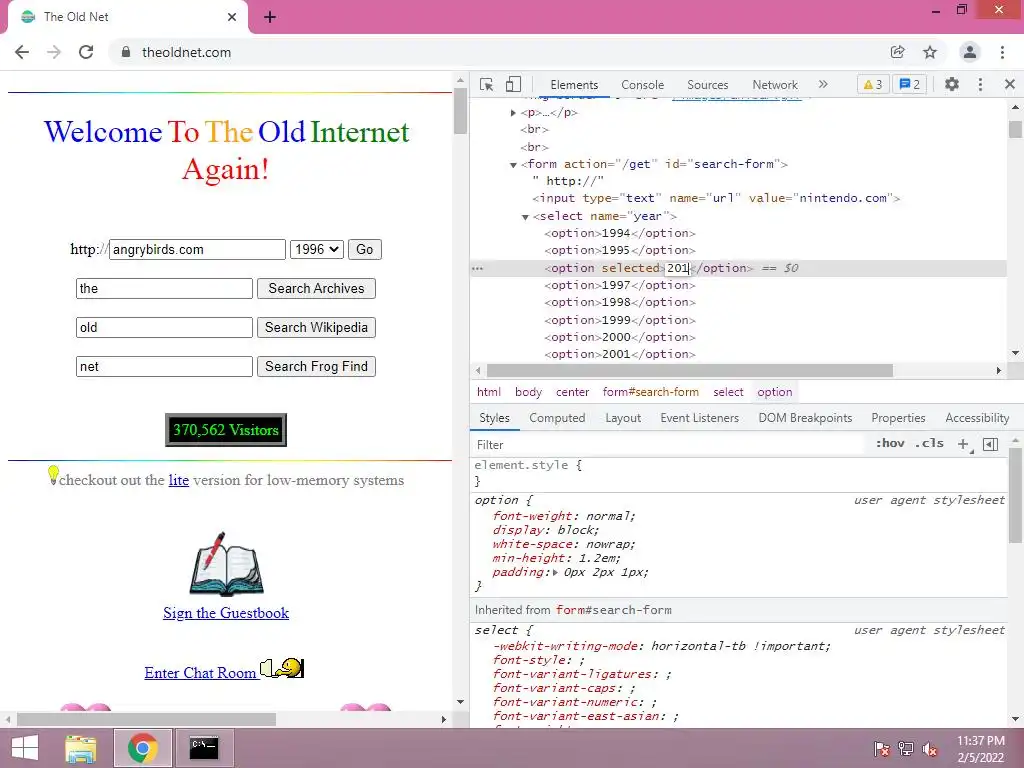Open the Layout pane tab

(623, 418)
